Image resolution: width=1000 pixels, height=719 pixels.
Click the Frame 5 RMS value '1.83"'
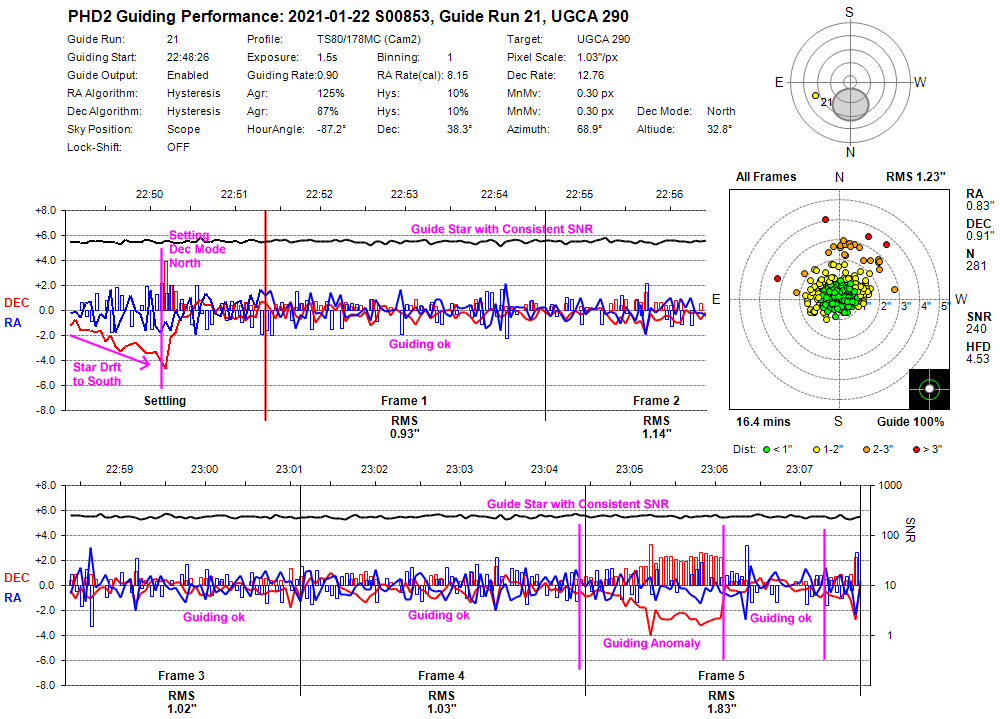point(721,709)
